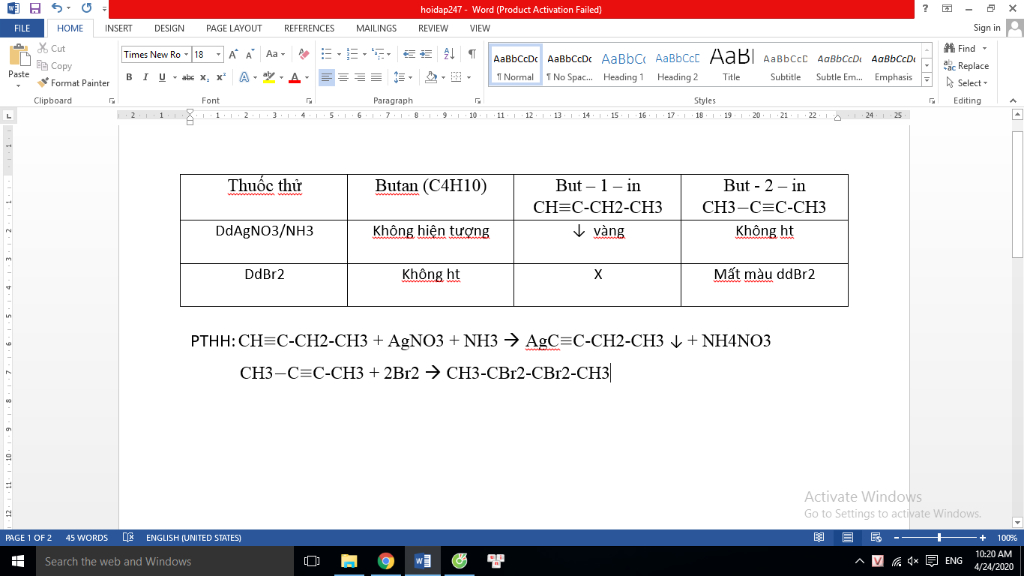The height and width of the screenshot is (576, 1024).
Task: Toggle Bold formatting
Action: tap(129, 78)
